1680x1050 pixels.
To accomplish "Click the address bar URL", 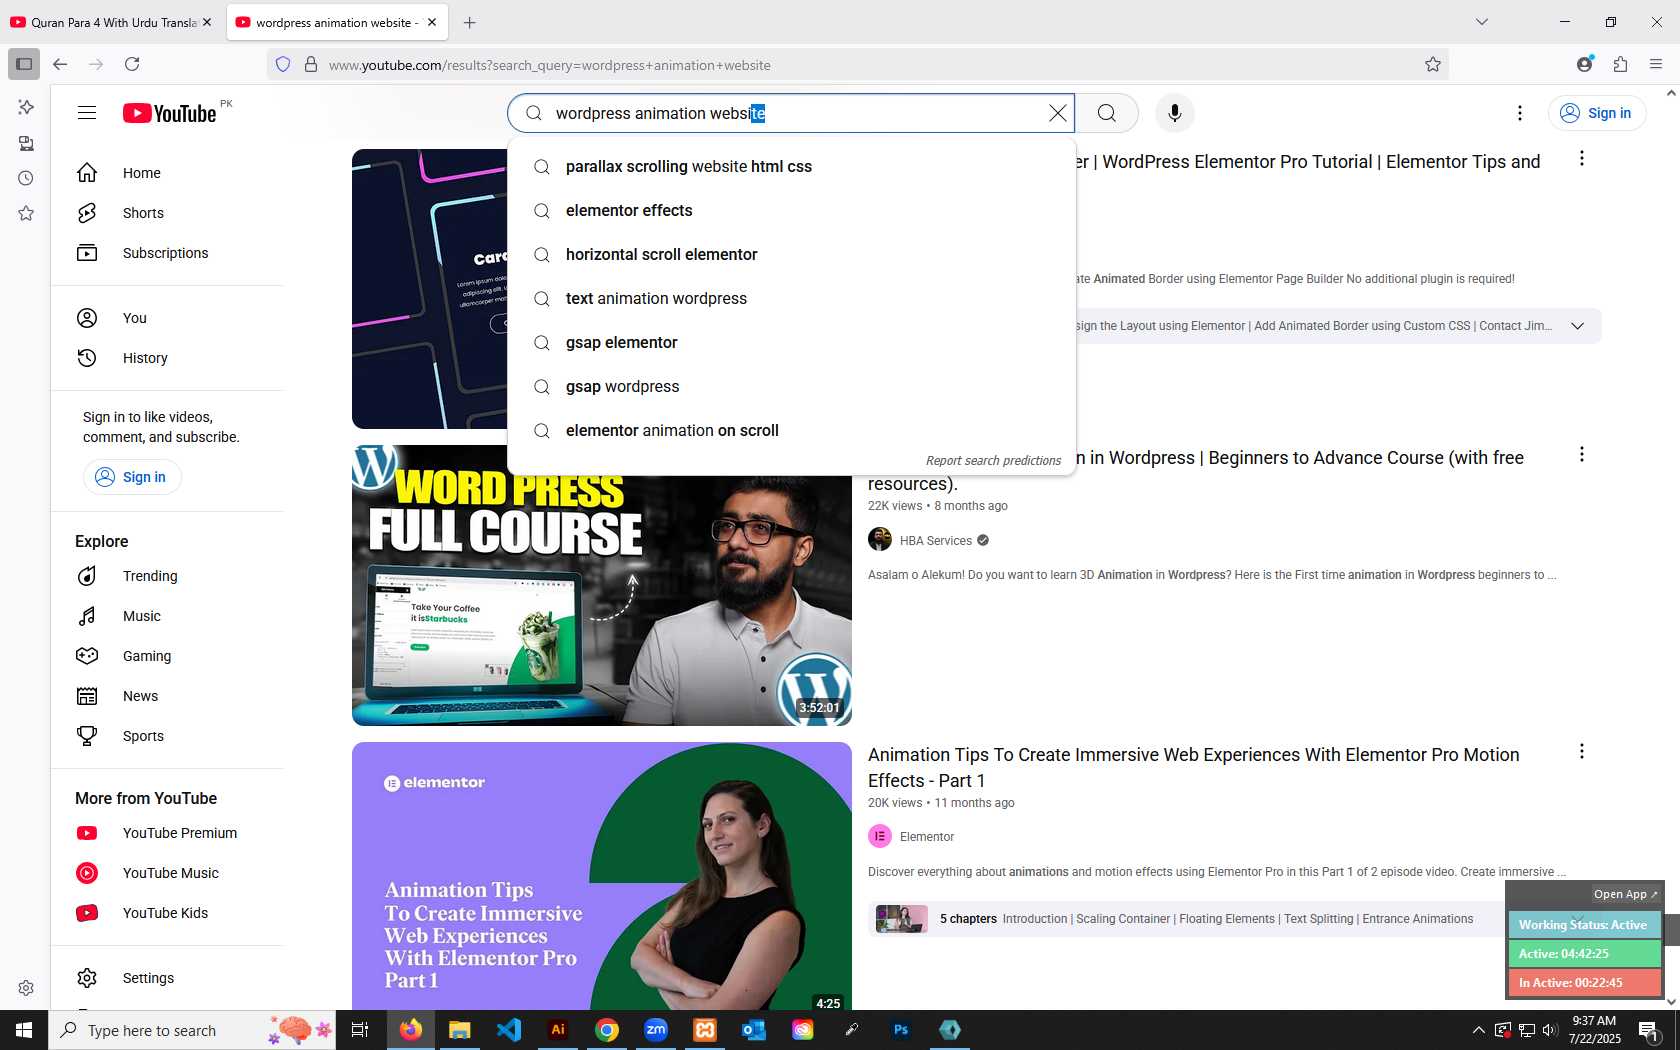I will point(550,65).
